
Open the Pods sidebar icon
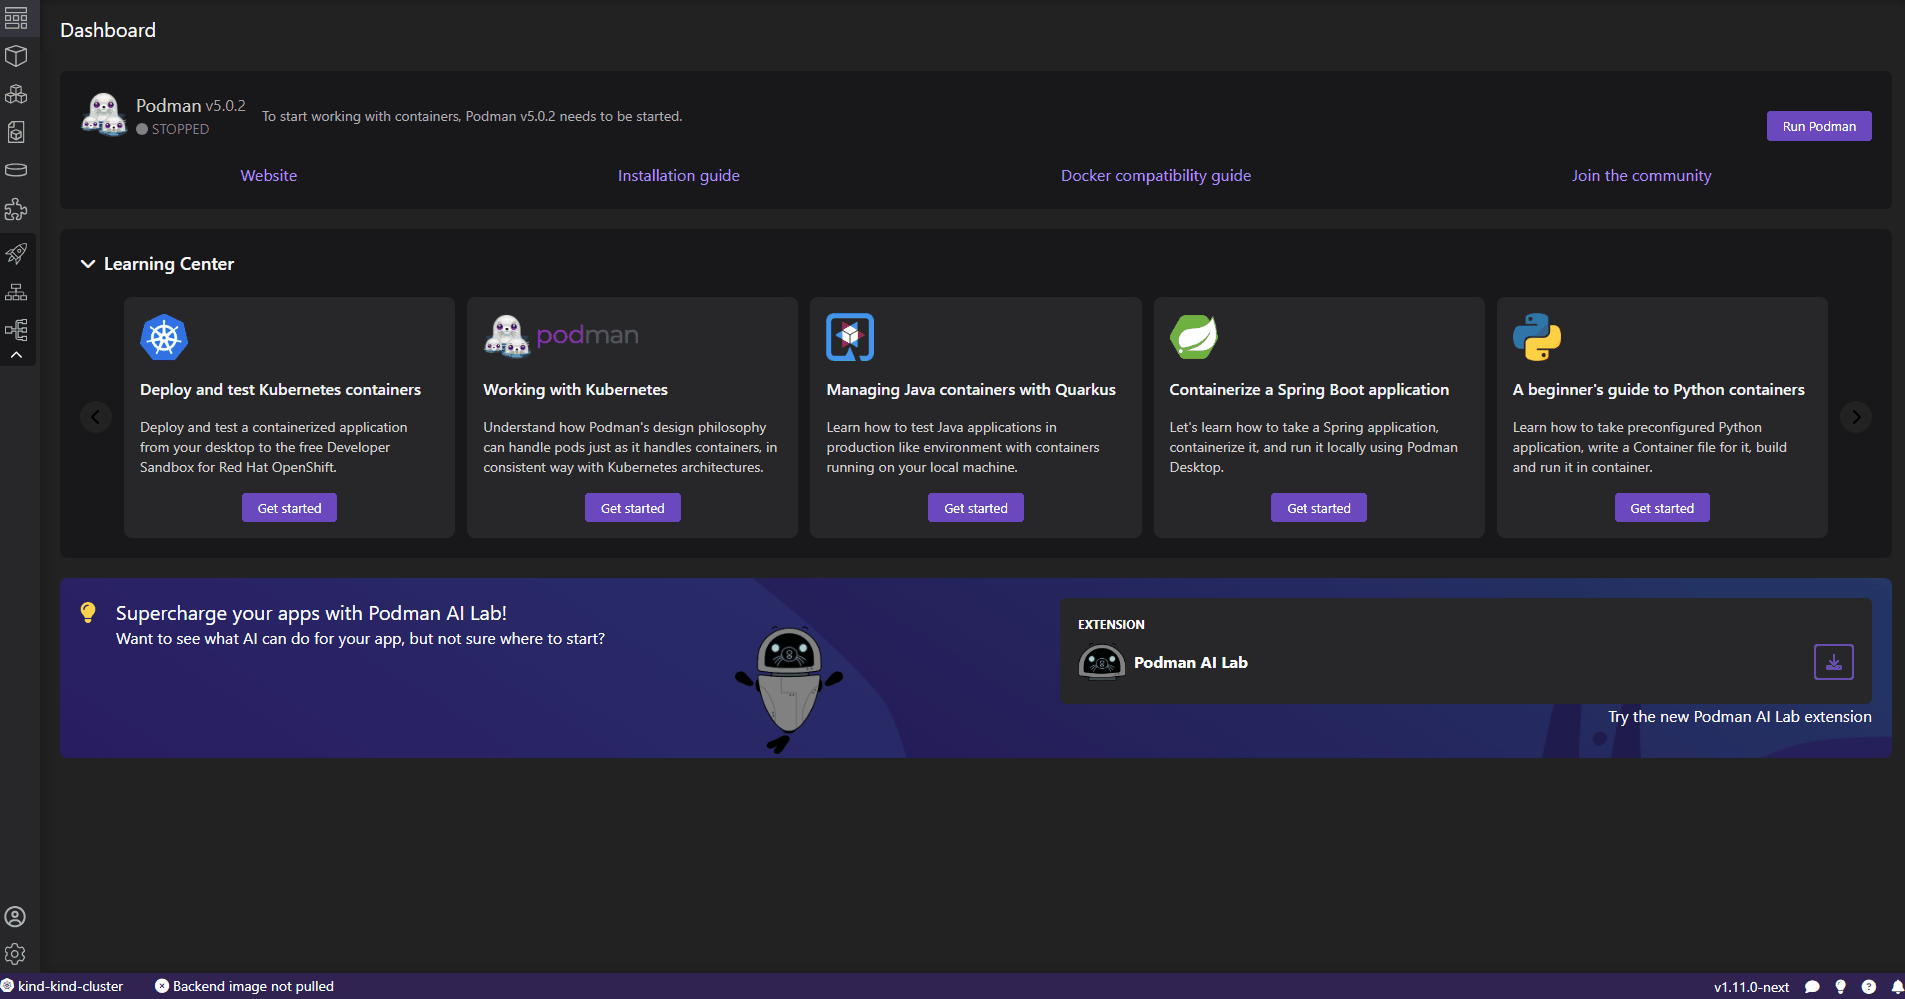(16, 94)
